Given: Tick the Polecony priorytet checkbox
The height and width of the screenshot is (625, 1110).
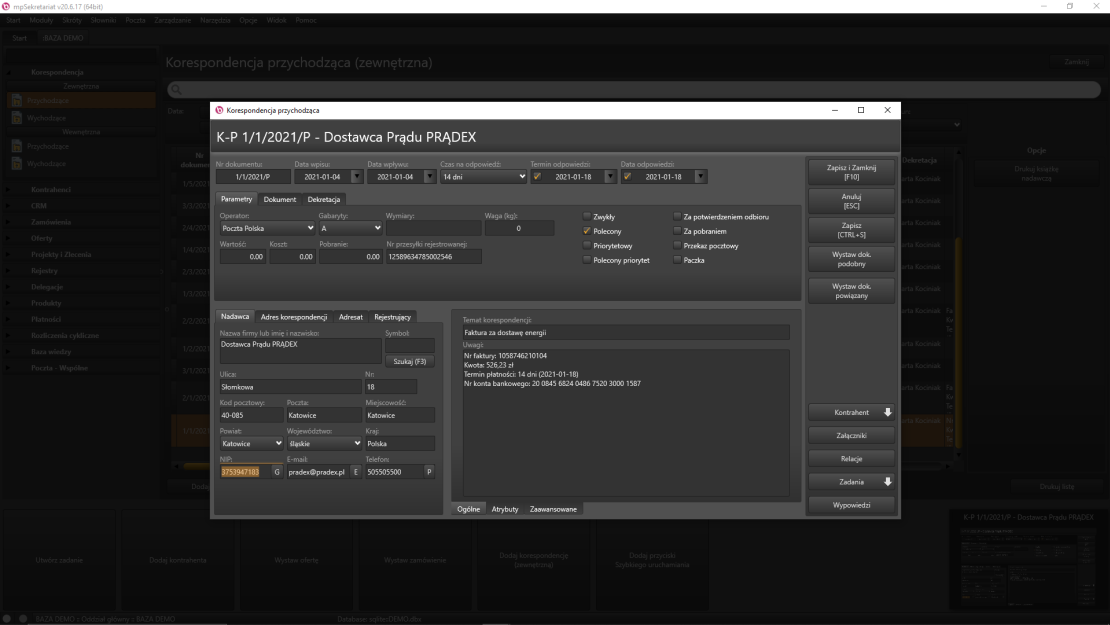Looking at the screenshot, I should click(x=587, y=260).
